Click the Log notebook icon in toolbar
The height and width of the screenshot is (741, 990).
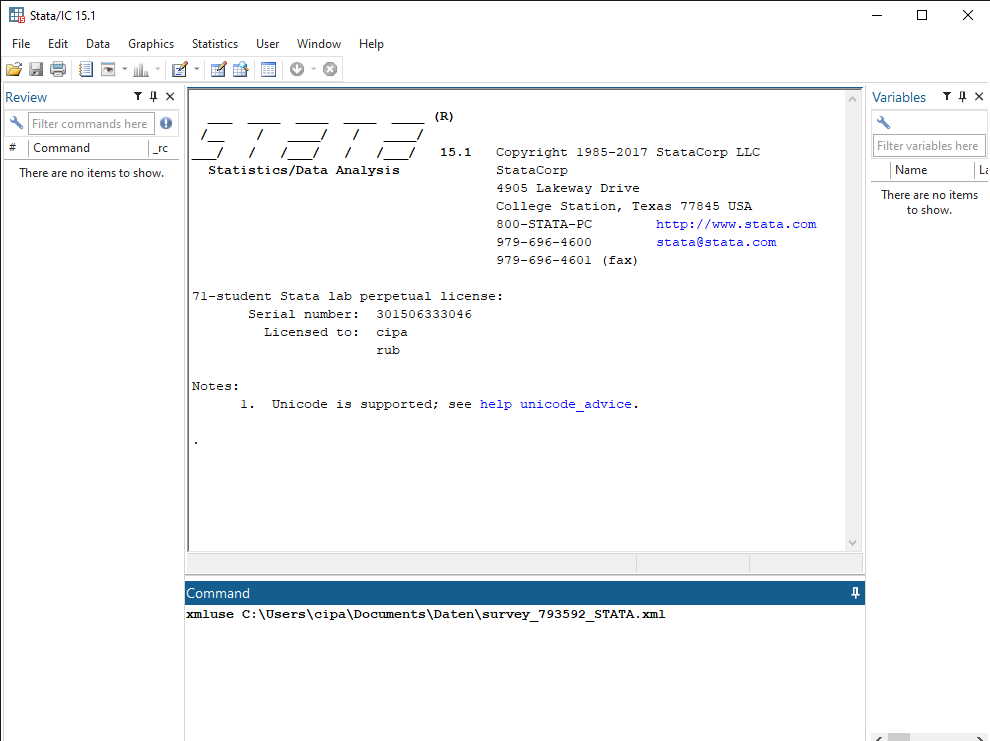86,69
